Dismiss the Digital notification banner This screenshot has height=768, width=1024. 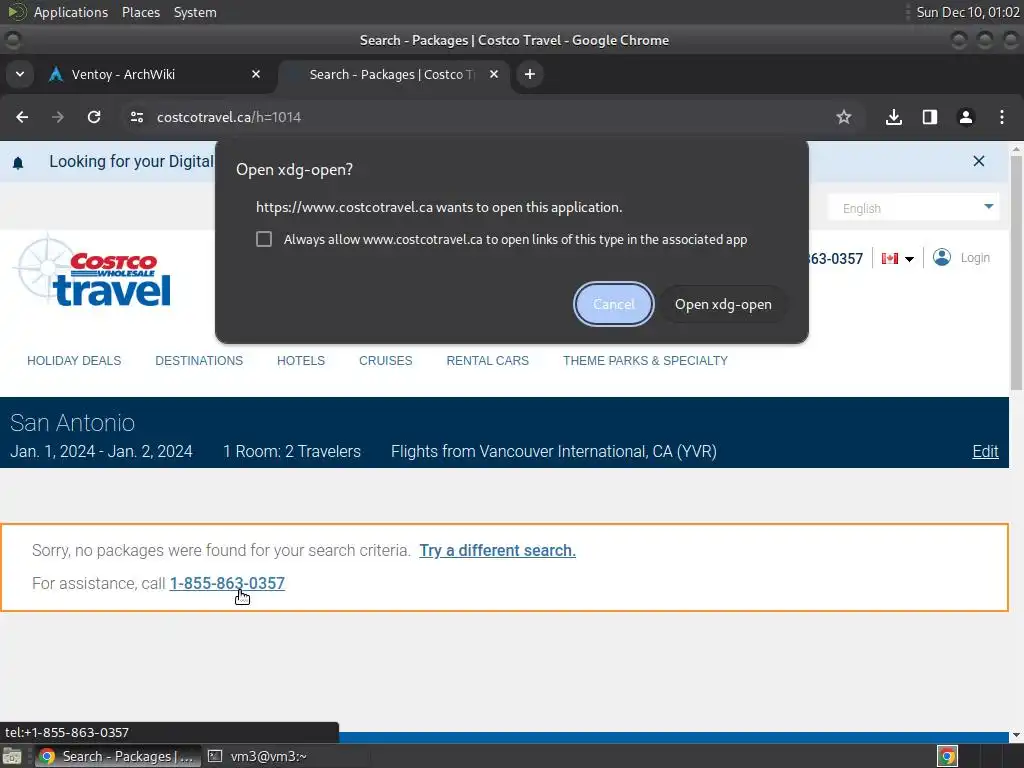[978, 161]
